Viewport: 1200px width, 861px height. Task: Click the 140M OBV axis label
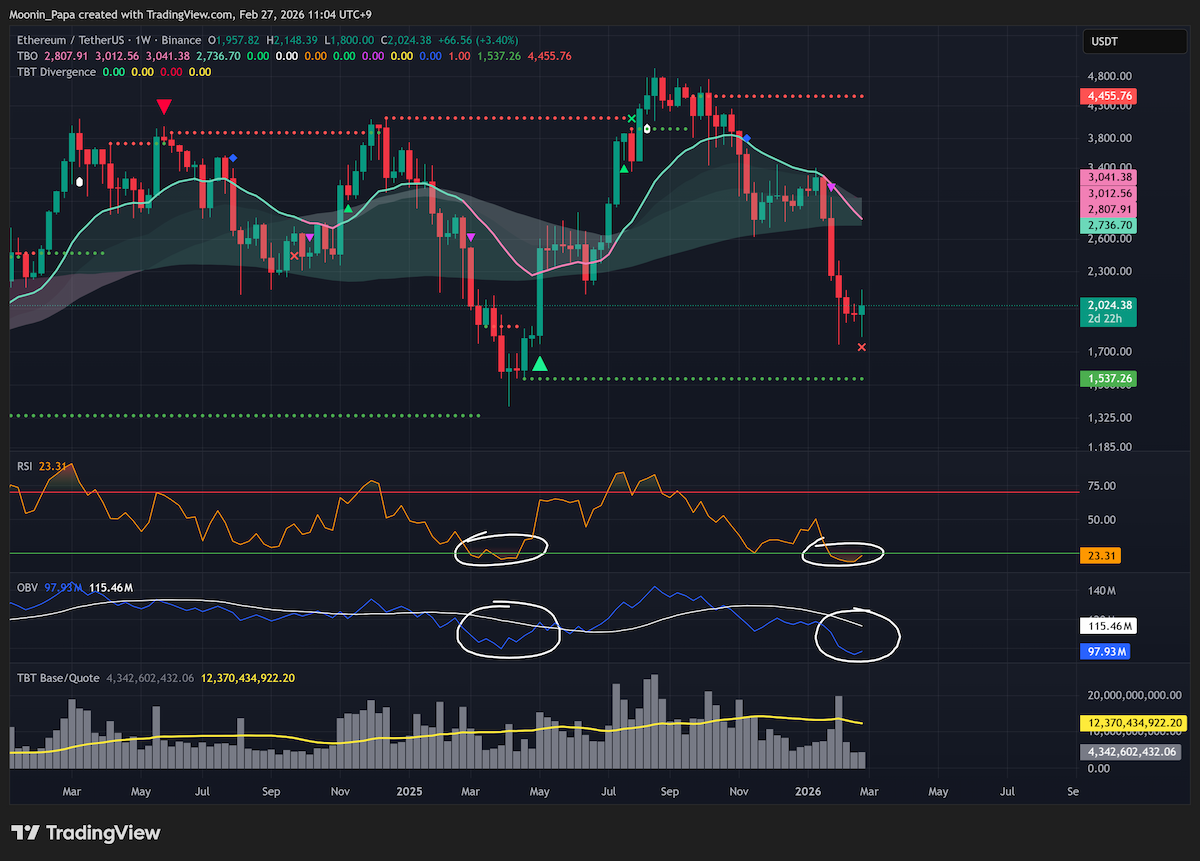tap(1102, 592)
